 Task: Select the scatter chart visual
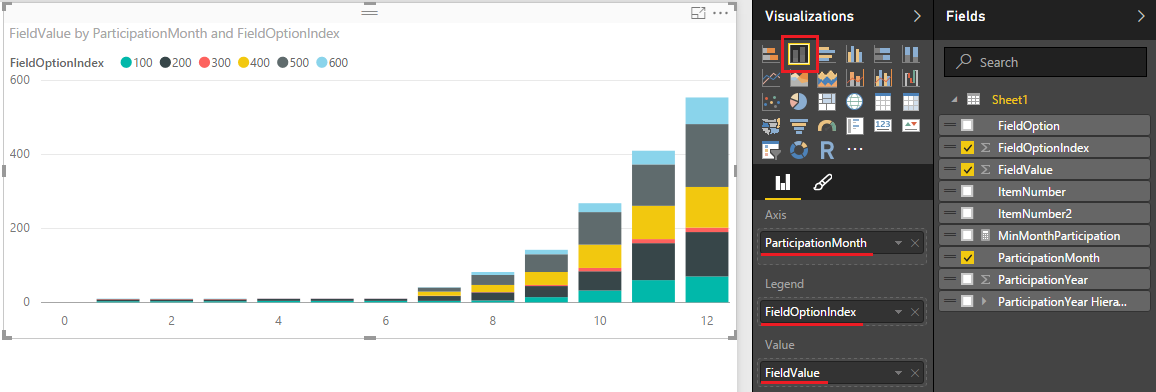(x=771, y=102)
